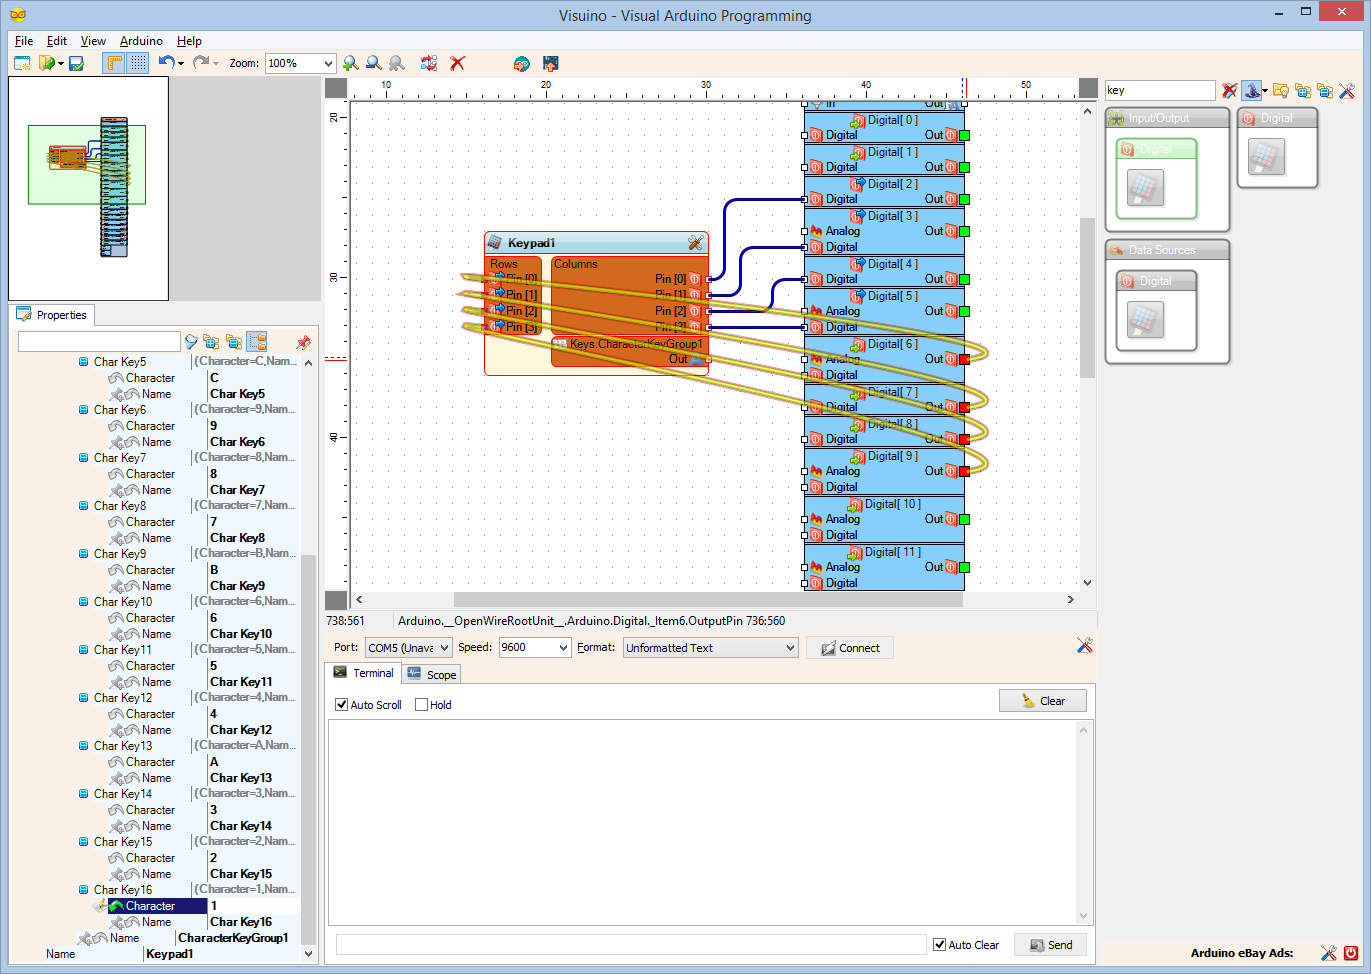The width and height of the screenshot is (1371, 974).
Task: Click inside the serial message input field
Action: coord(630,944)
